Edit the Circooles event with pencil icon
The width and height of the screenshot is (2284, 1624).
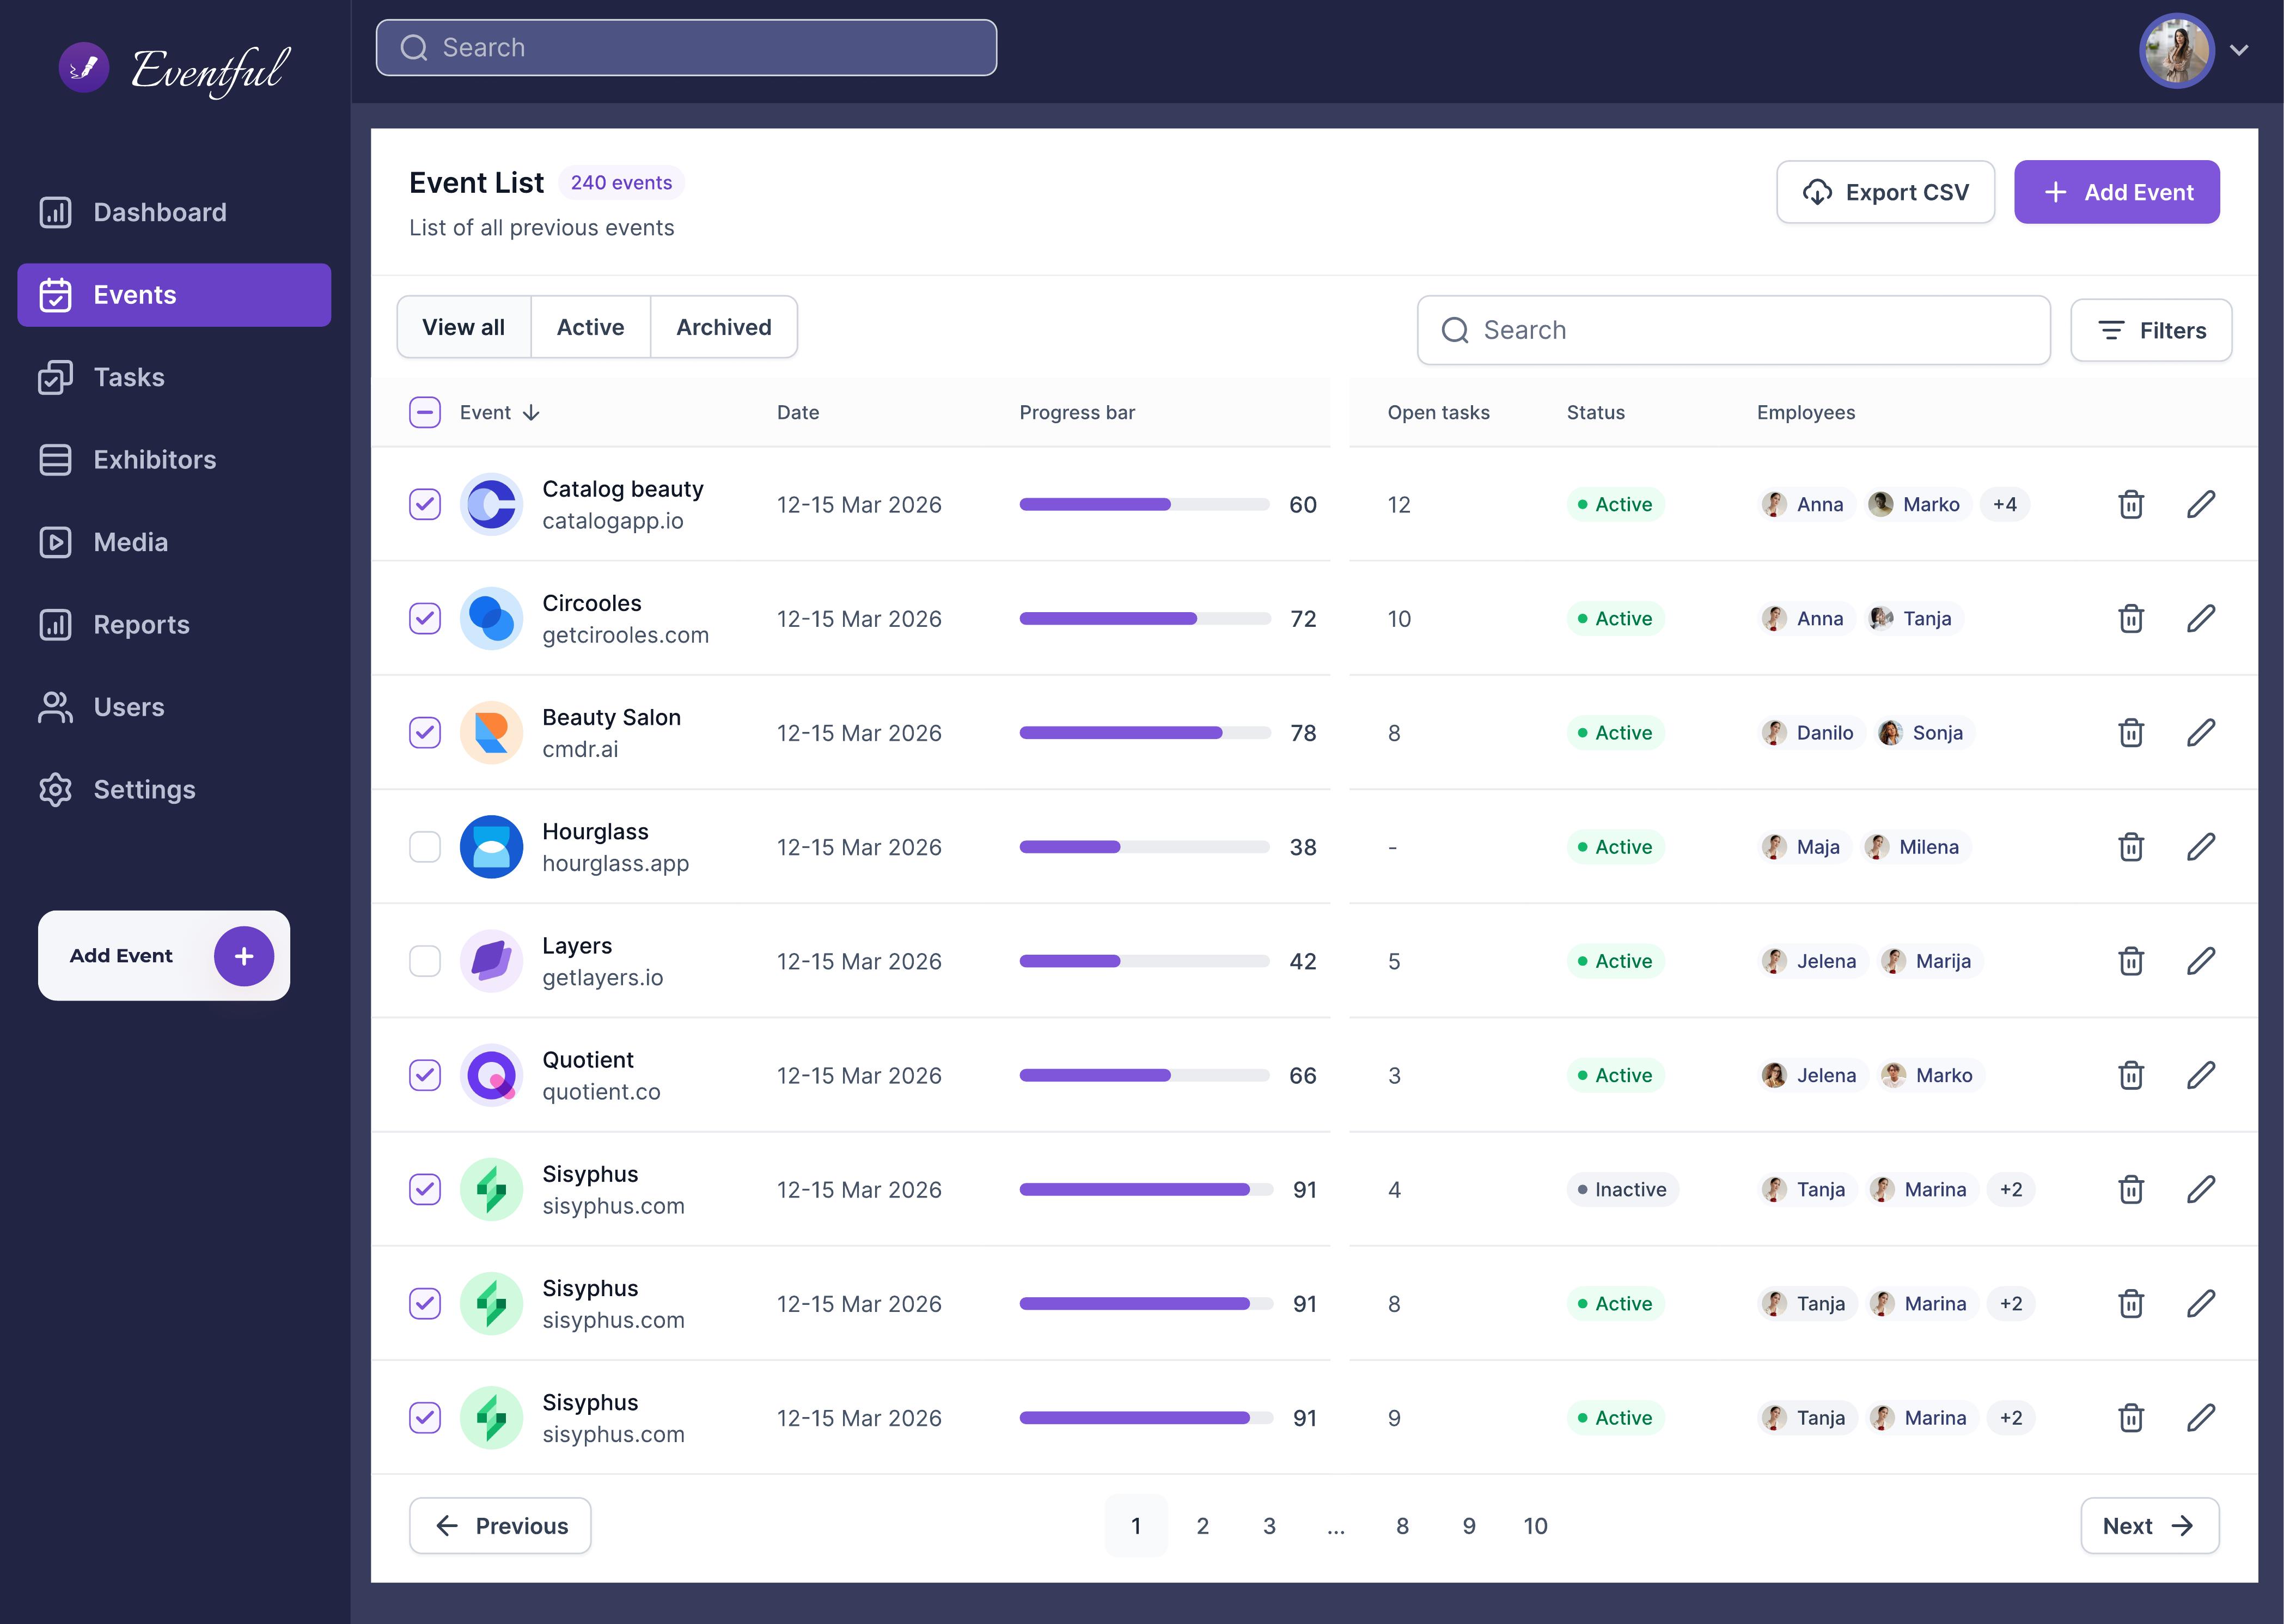(x=2201, y=618)
